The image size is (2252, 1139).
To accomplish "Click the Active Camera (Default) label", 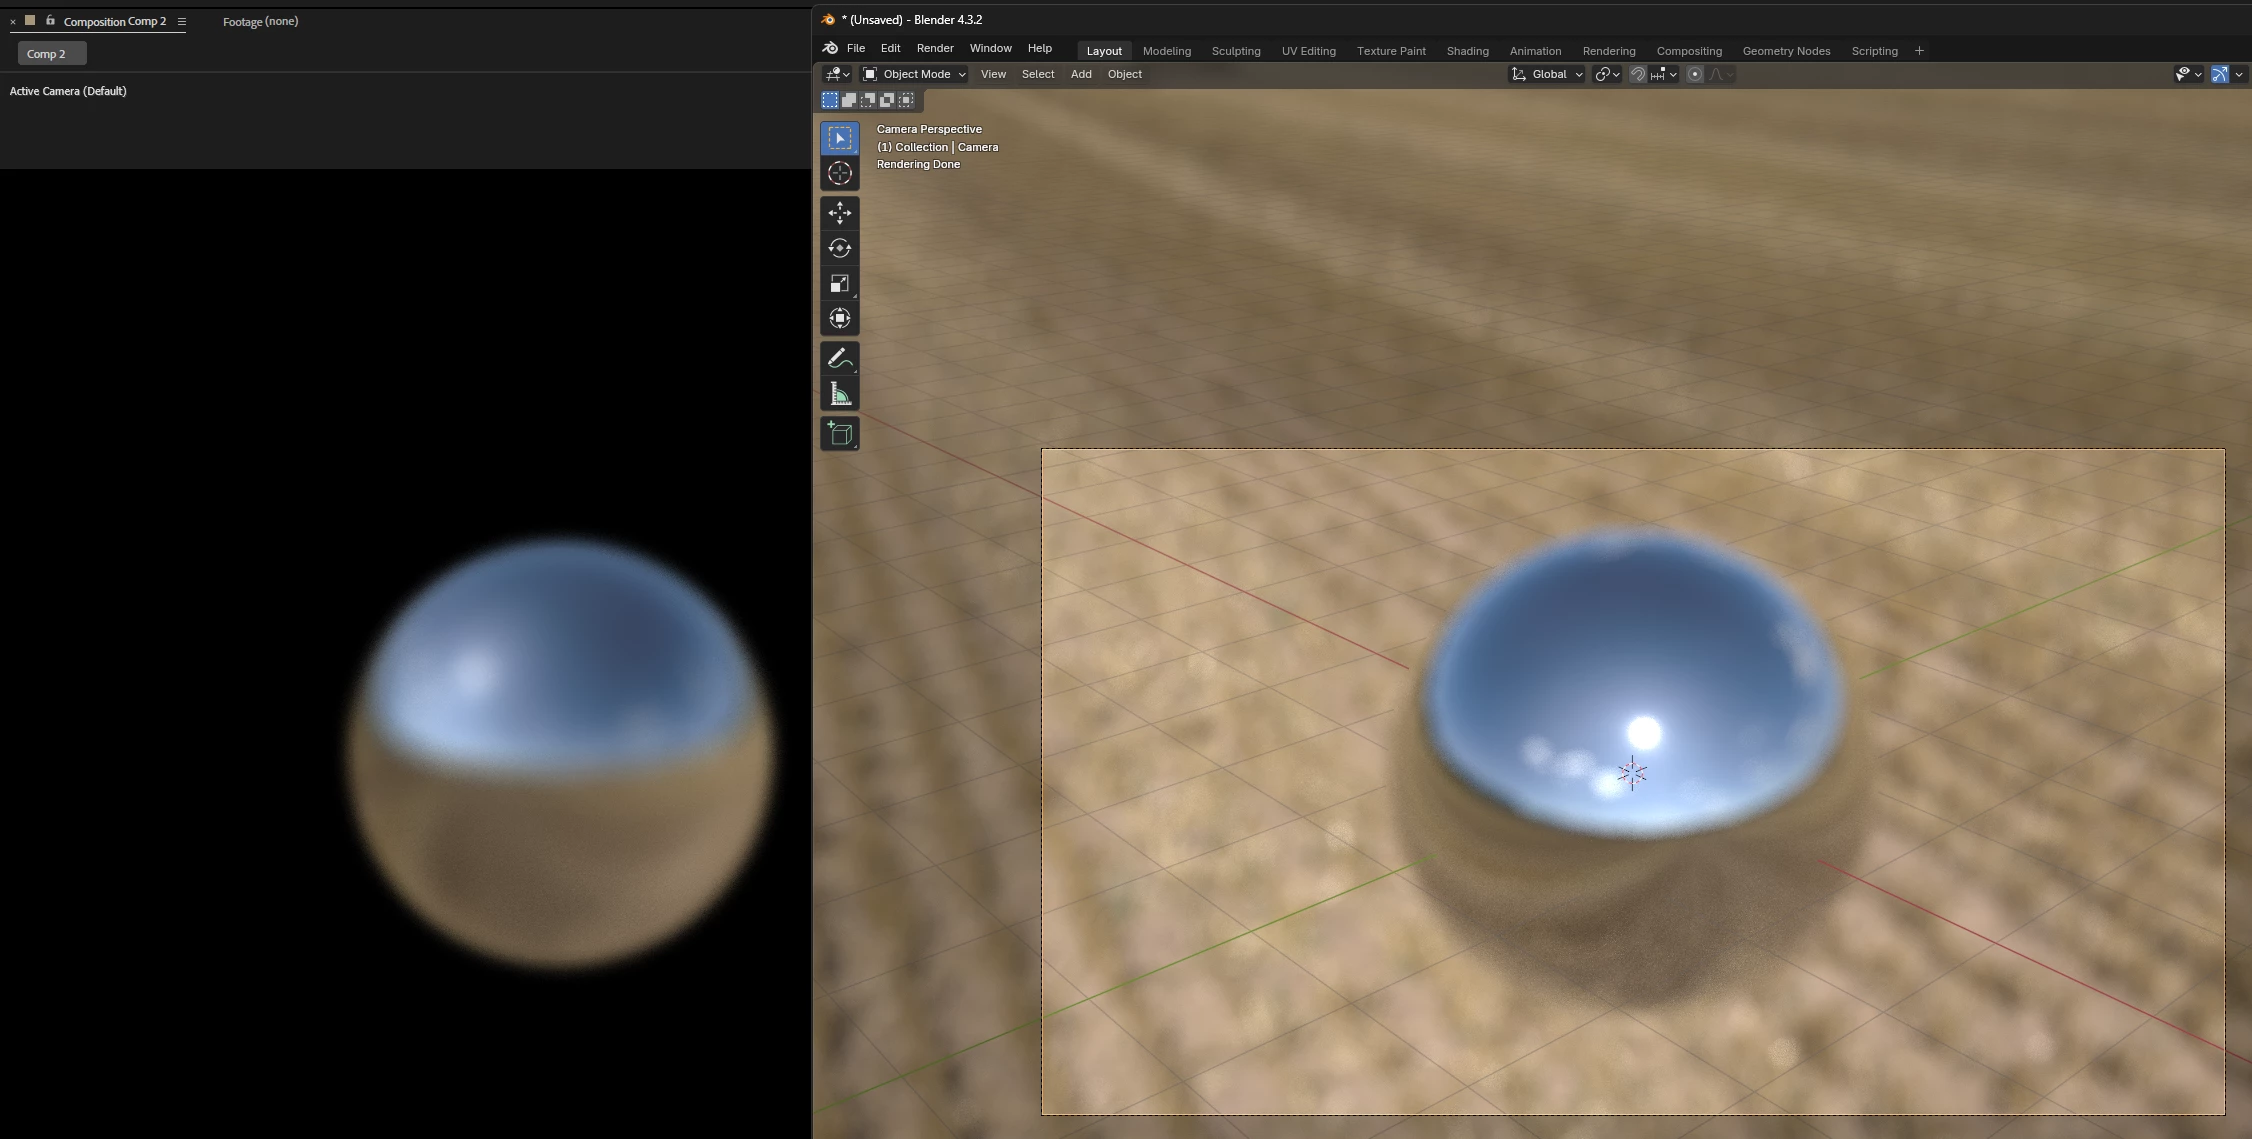I will (68, 91).
